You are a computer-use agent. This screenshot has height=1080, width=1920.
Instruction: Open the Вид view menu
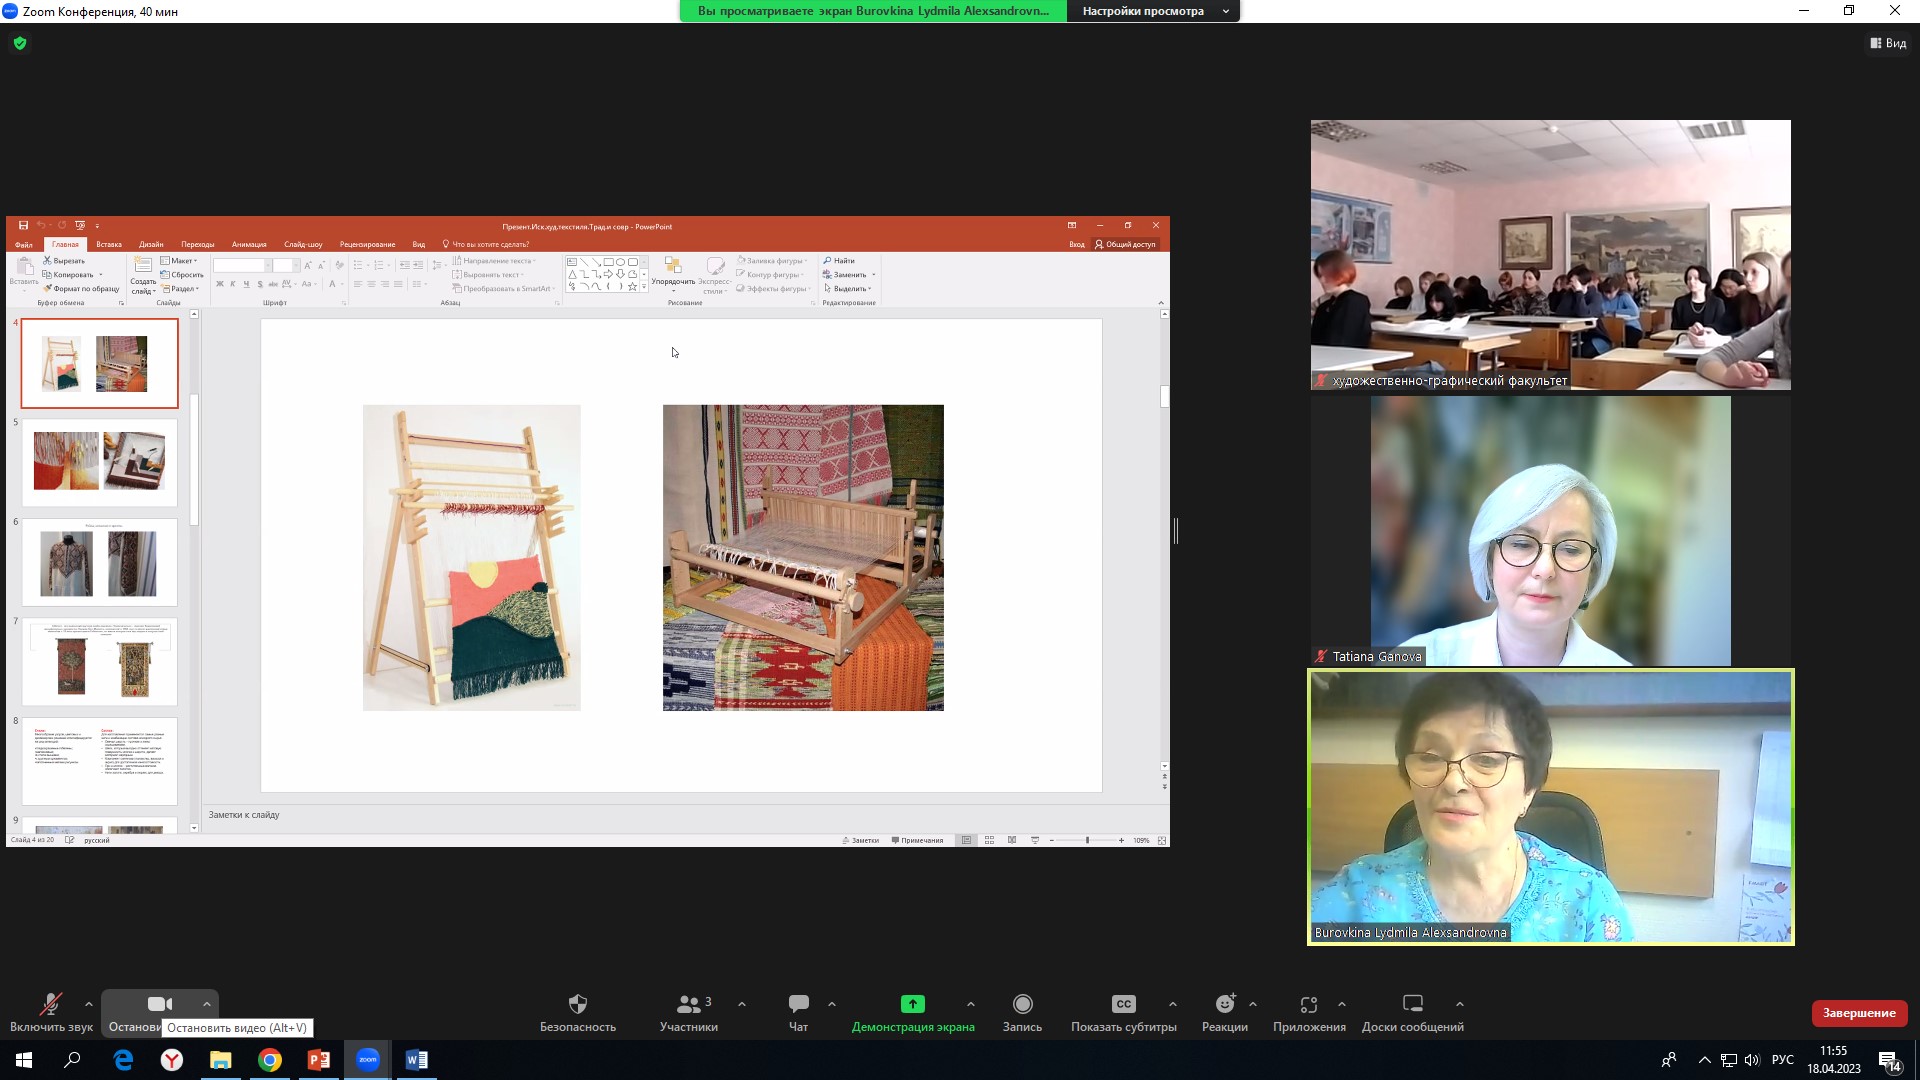1888,43
